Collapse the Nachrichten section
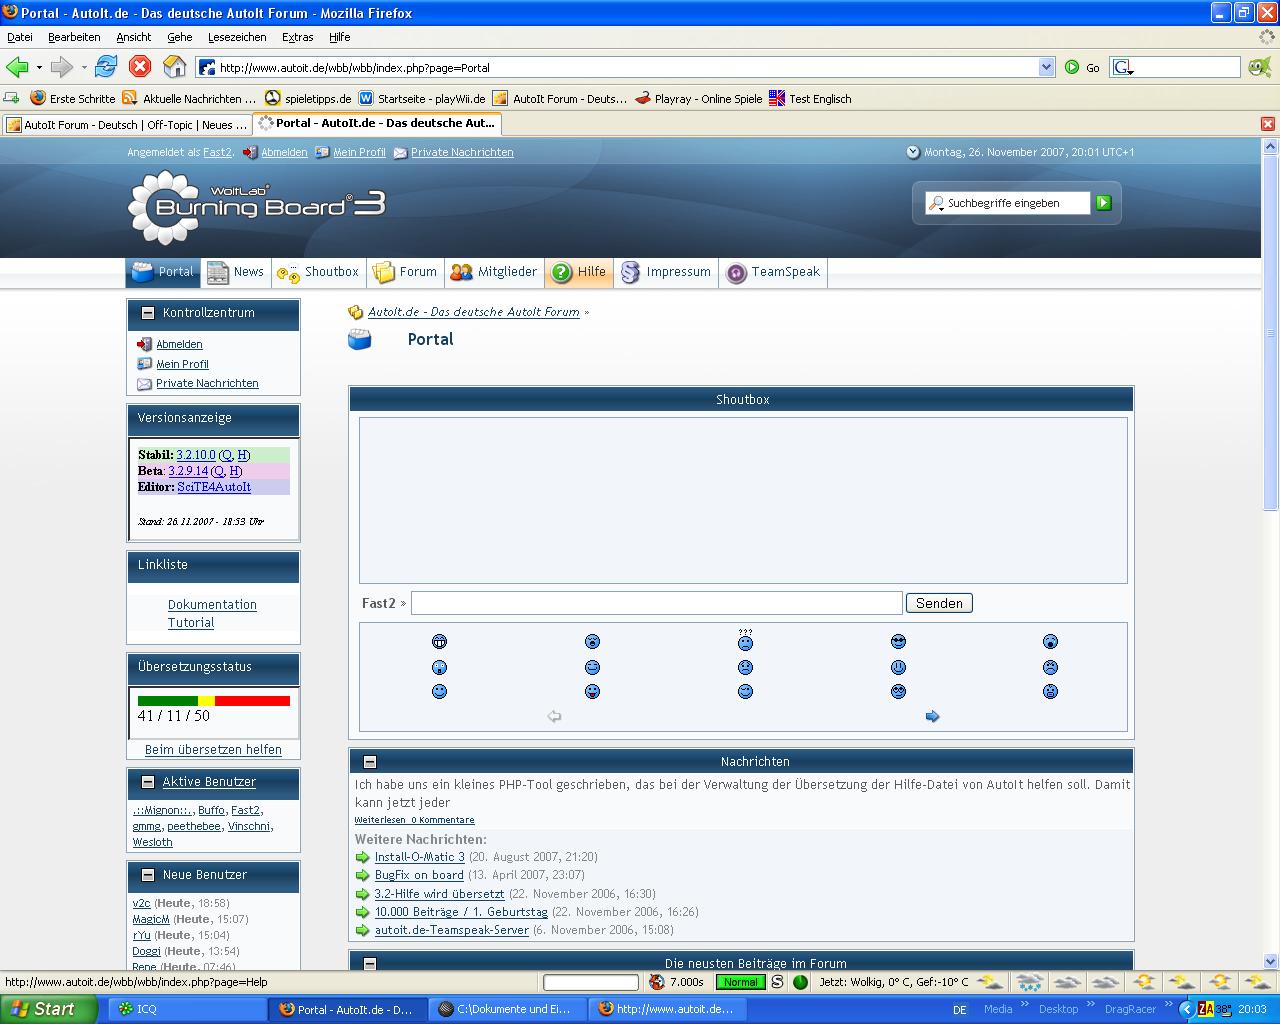 click(369, 762)
